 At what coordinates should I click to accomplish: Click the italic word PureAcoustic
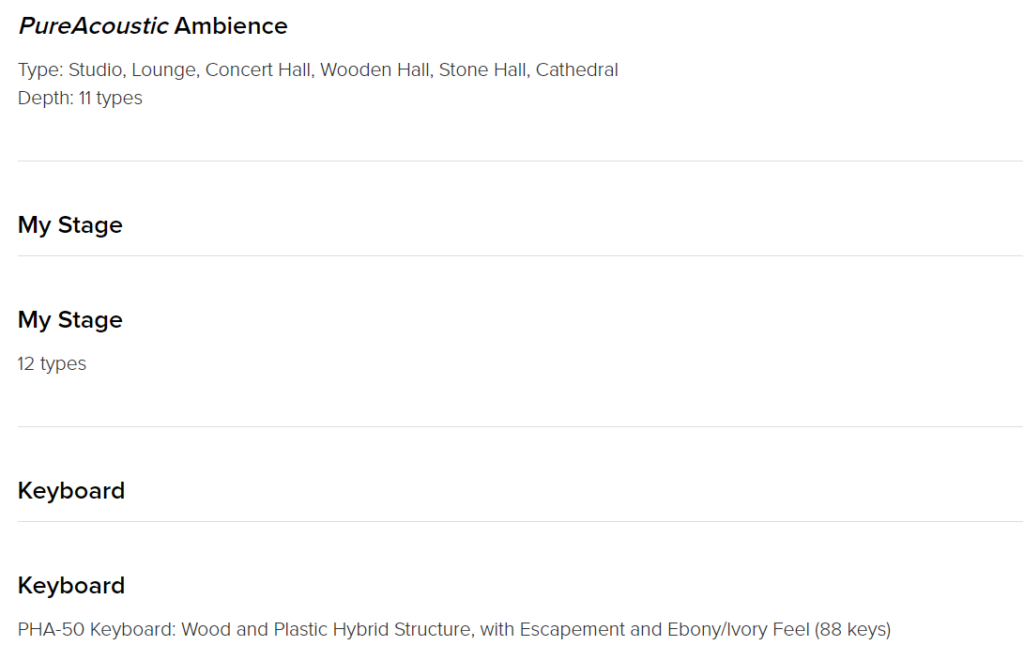click(x=93, y=26)
